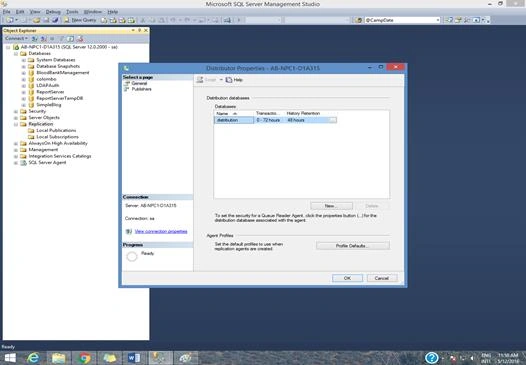Click the blue help question-mark tray icon
The image size is (526, 365).
[432, 358]
